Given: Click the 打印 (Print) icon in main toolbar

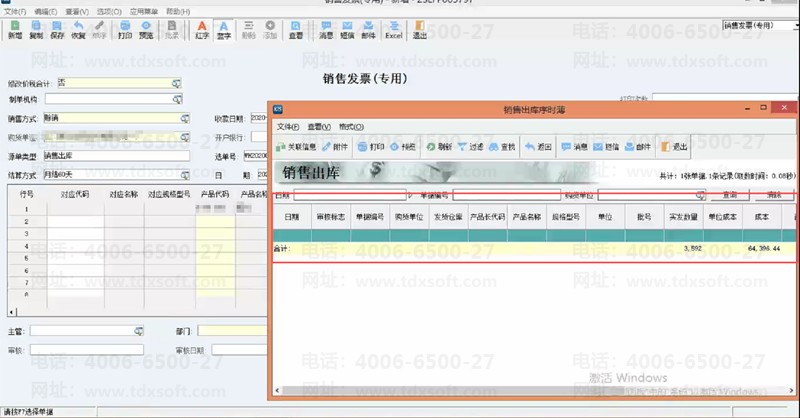Looking at the screenshot, I should pyautogui.click(x=125, y=29).
